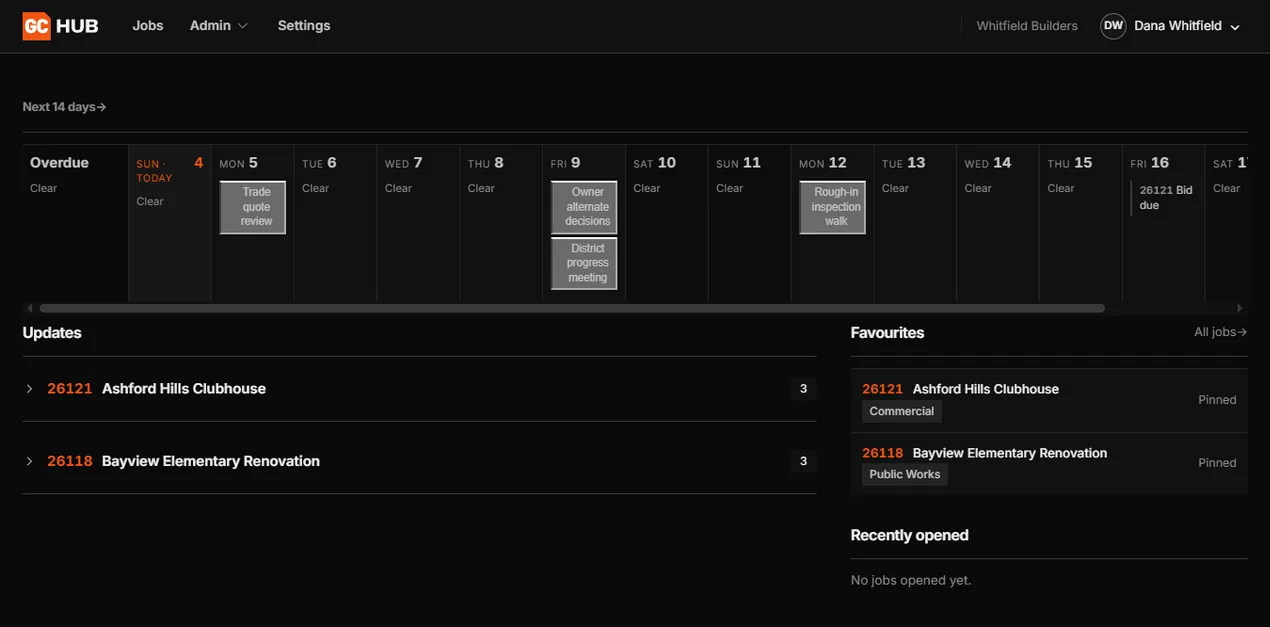
Task: Open the Dana Whitfield account menu
Action: click(x=1170, y=26)
